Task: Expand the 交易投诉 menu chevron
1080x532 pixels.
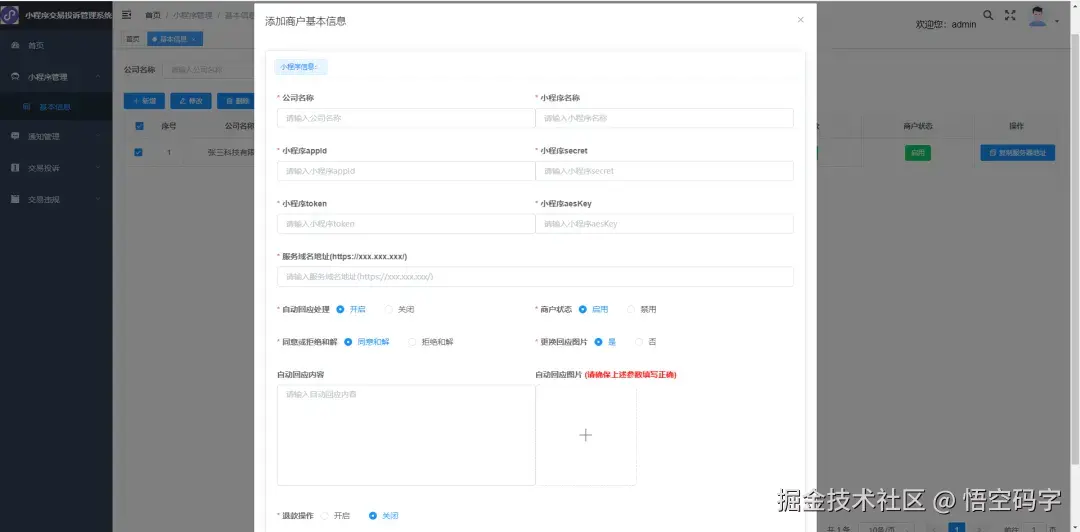Action: [x=98, y=167]
